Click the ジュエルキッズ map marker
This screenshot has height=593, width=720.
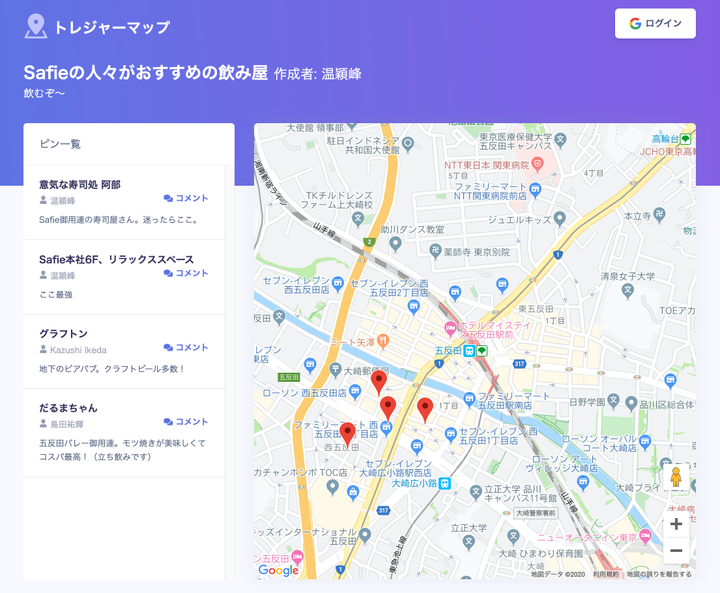tap(559, 219)
